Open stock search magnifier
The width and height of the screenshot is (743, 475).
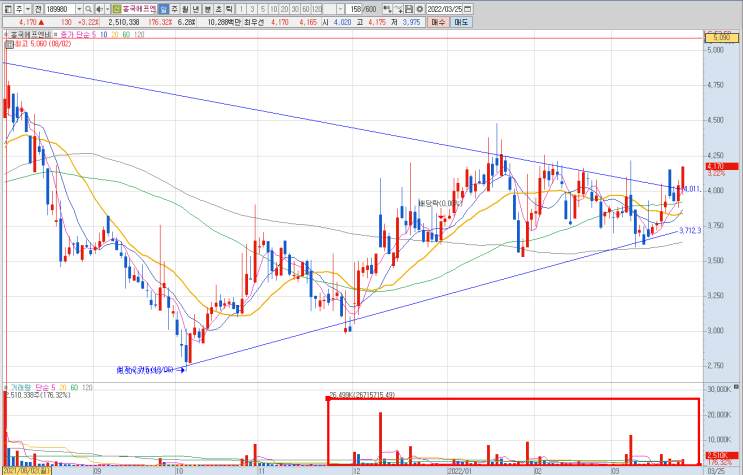point(88,9)
